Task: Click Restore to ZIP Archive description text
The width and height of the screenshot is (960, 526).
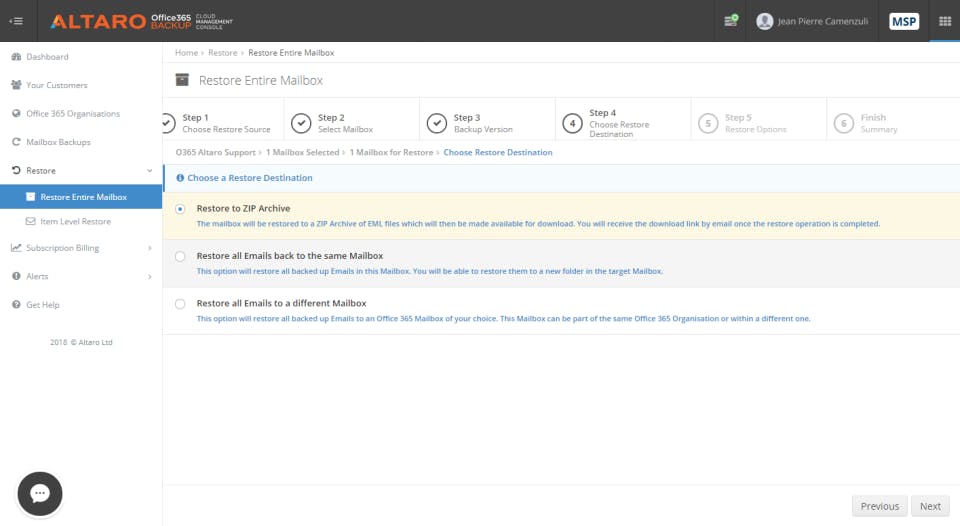Action: coord(538,224)
